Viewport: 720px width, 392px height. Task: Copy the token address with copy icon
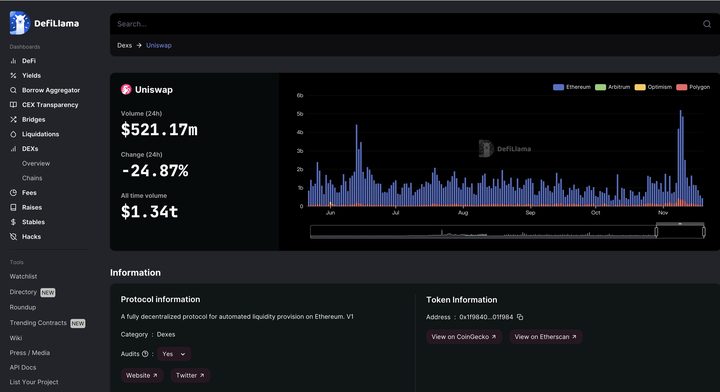coord(520,317)
